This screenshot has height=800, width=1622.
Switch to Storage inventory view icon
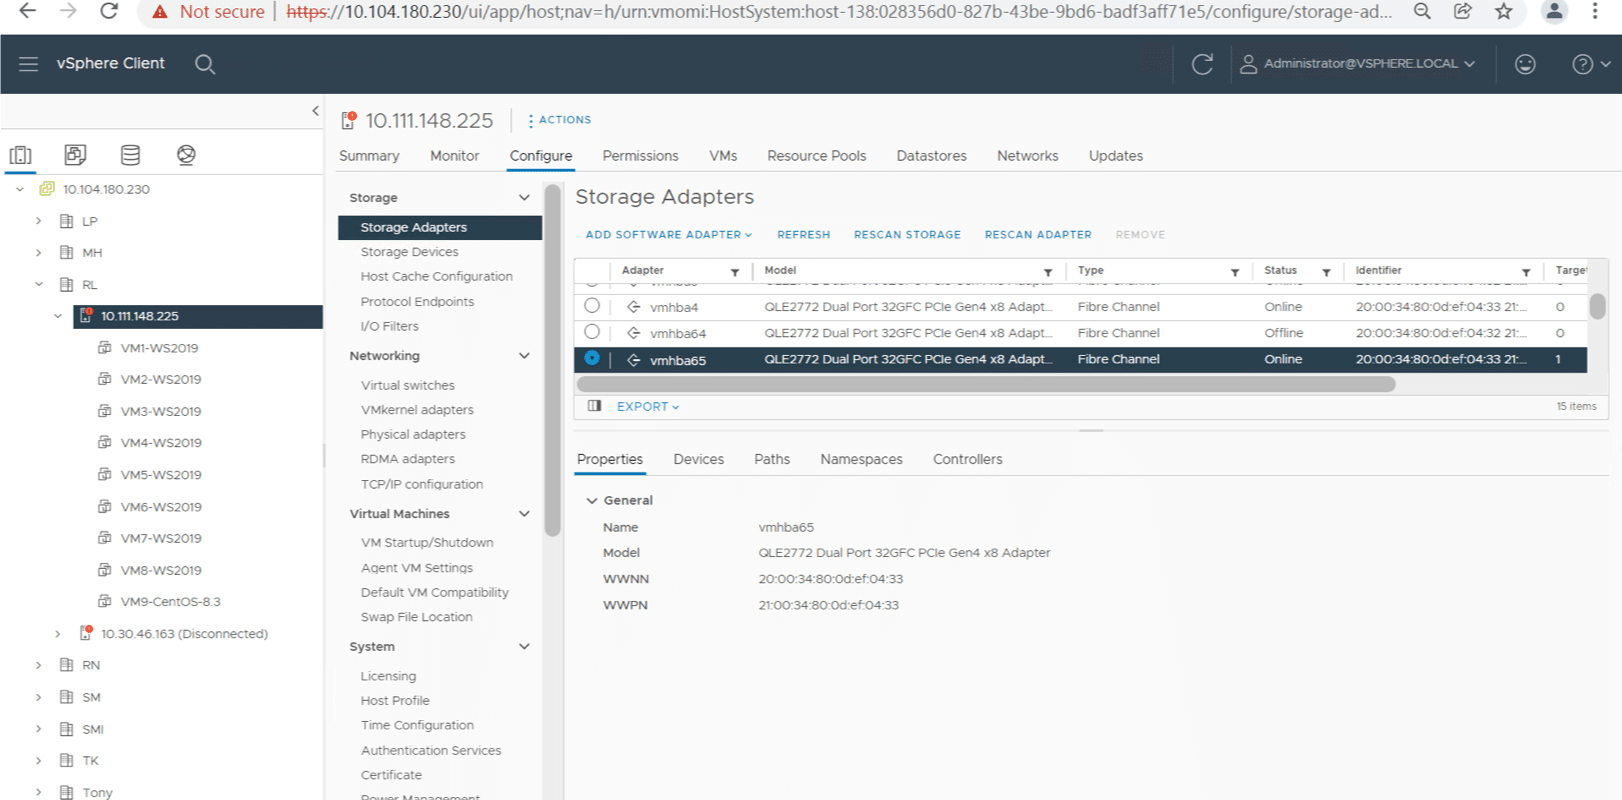coord(130,155)
